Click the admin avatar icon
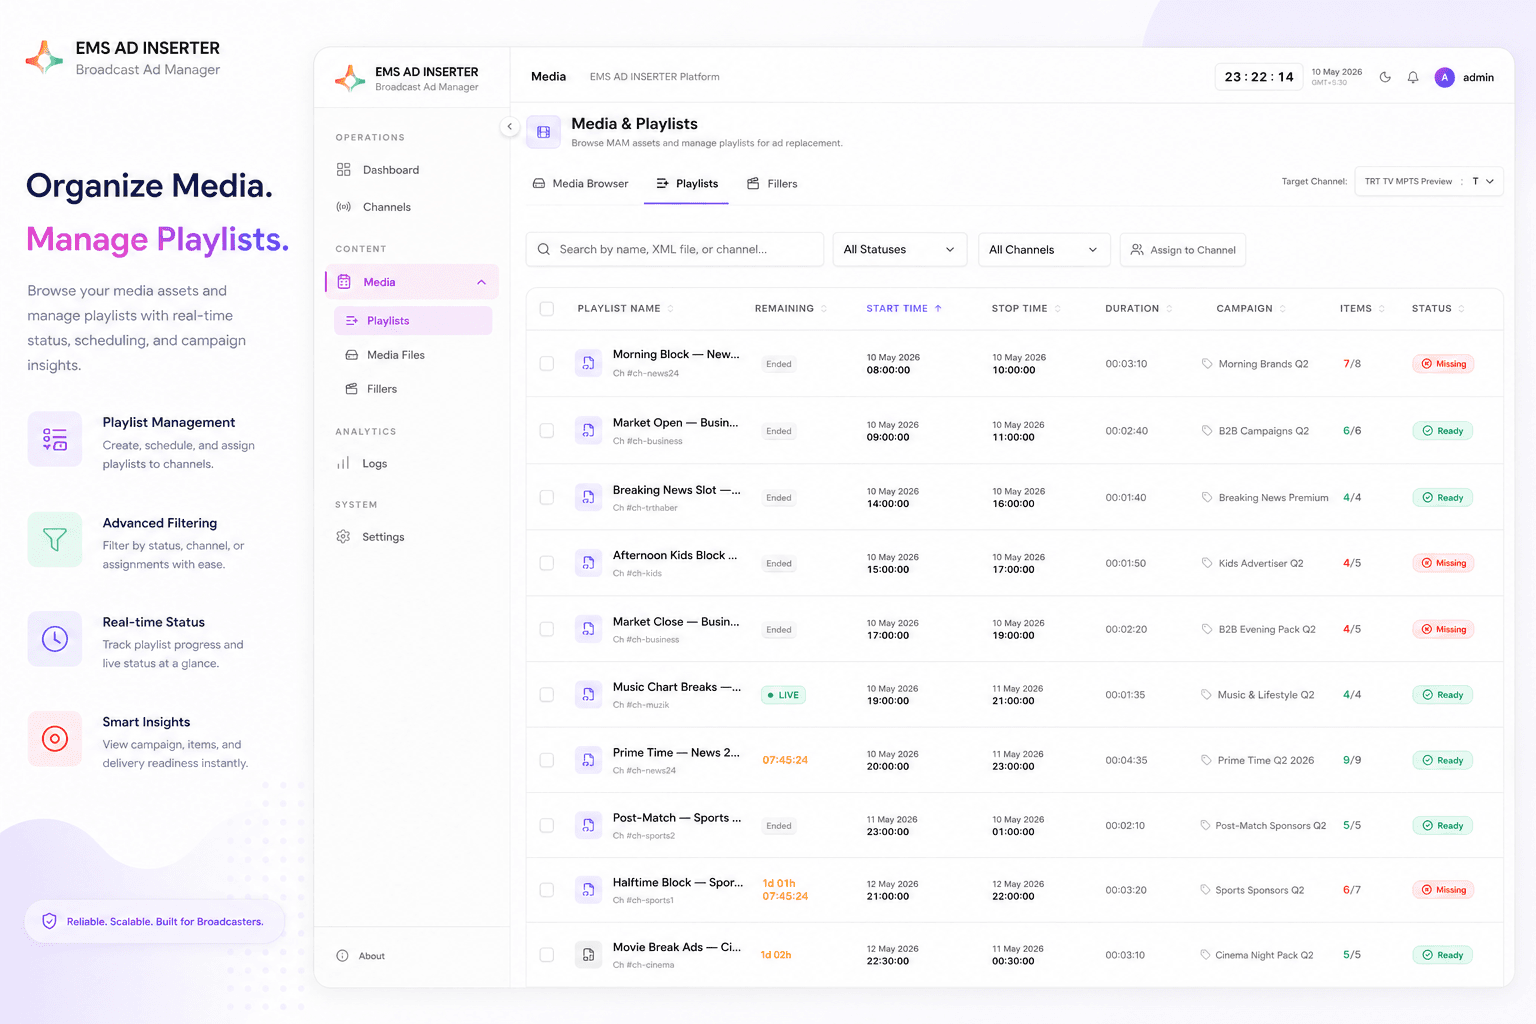 click(x=1444, y=77)
